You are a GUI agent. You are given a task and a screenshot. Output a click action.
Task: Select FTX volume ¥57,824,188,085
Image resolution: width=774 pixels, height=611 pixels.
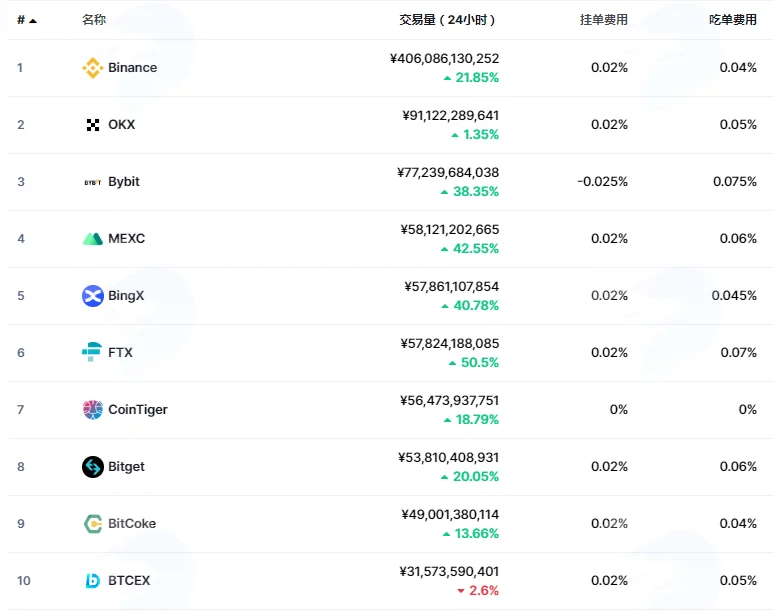450,344
